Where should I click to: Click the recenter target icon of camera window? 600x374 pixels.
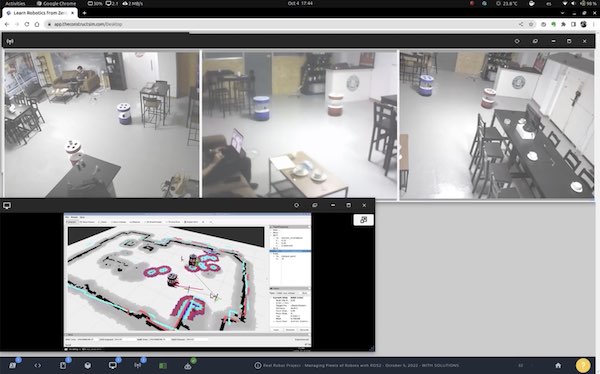[517, 41]
